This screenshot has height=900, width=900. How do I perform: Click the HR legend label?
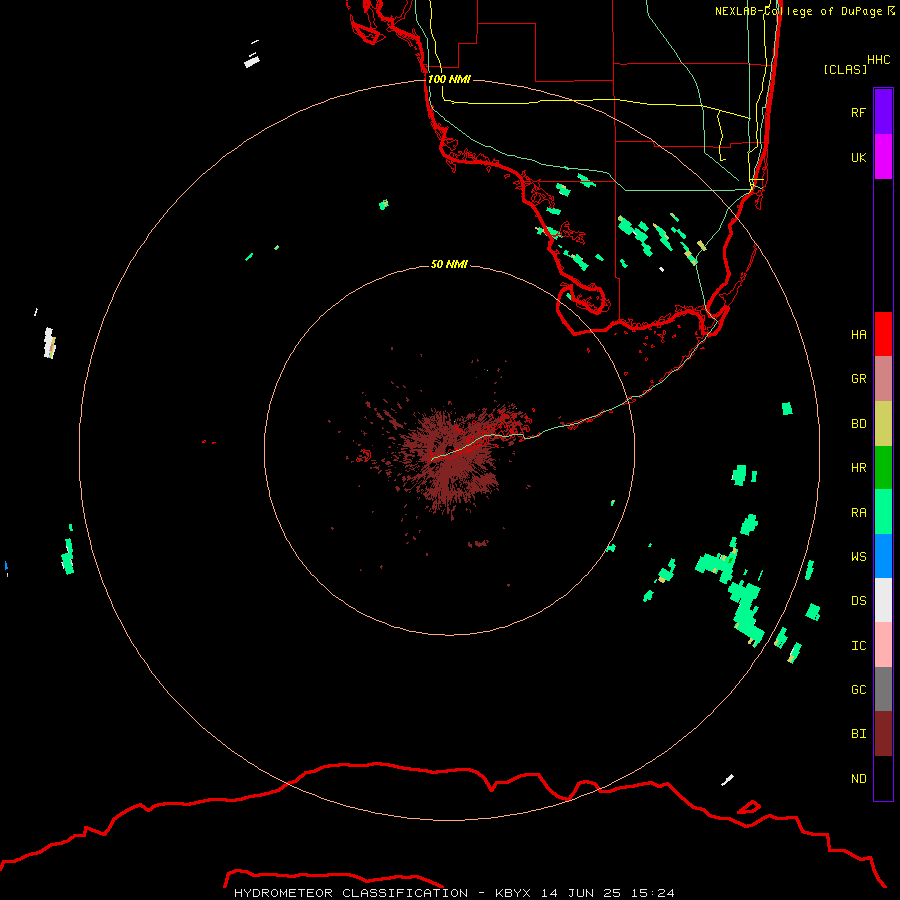(x=858, y=468)
